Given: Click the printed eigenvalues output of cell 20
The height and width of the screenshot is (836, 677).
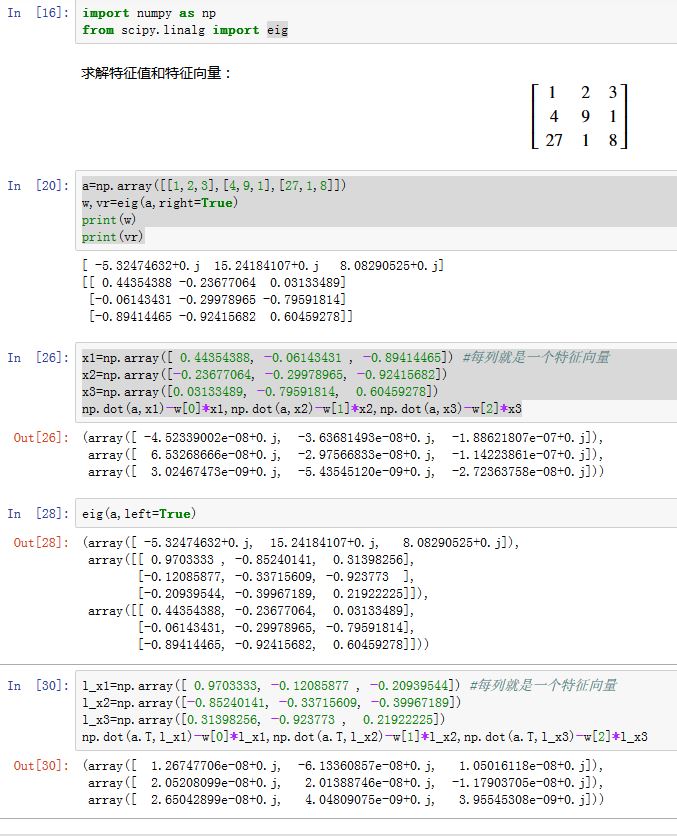Looking at the screenshot, I should (x=262, y=266).
